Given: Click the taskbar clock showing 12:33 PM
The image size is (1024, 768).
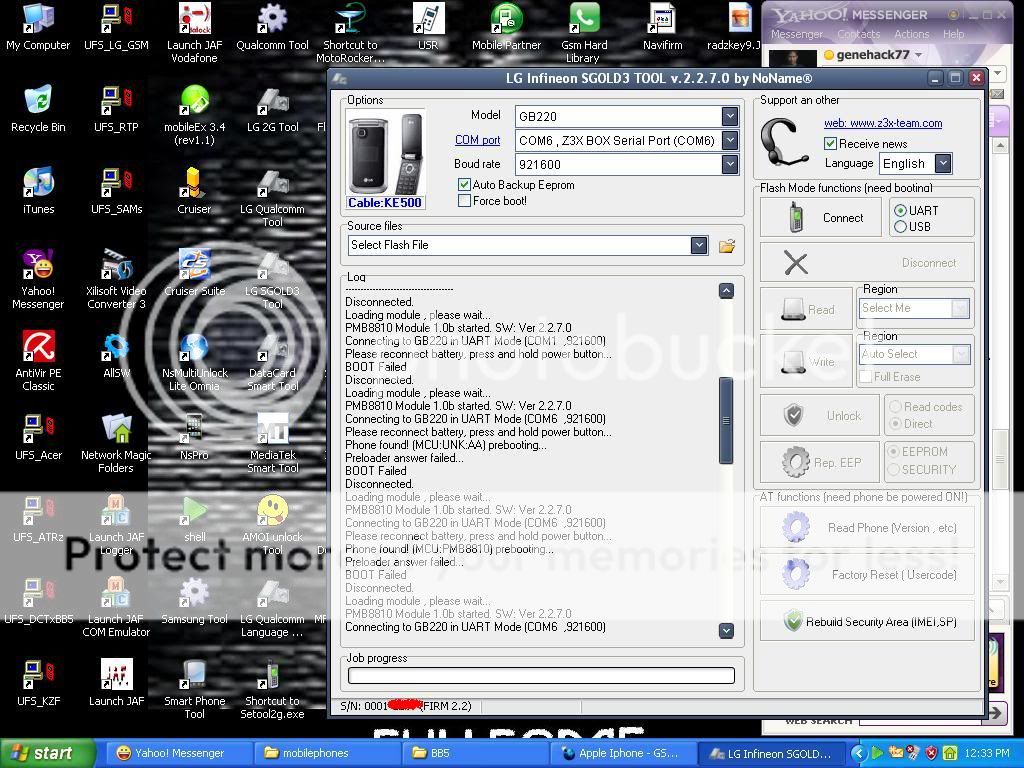Looking at the screenshot, I should 987,753.
